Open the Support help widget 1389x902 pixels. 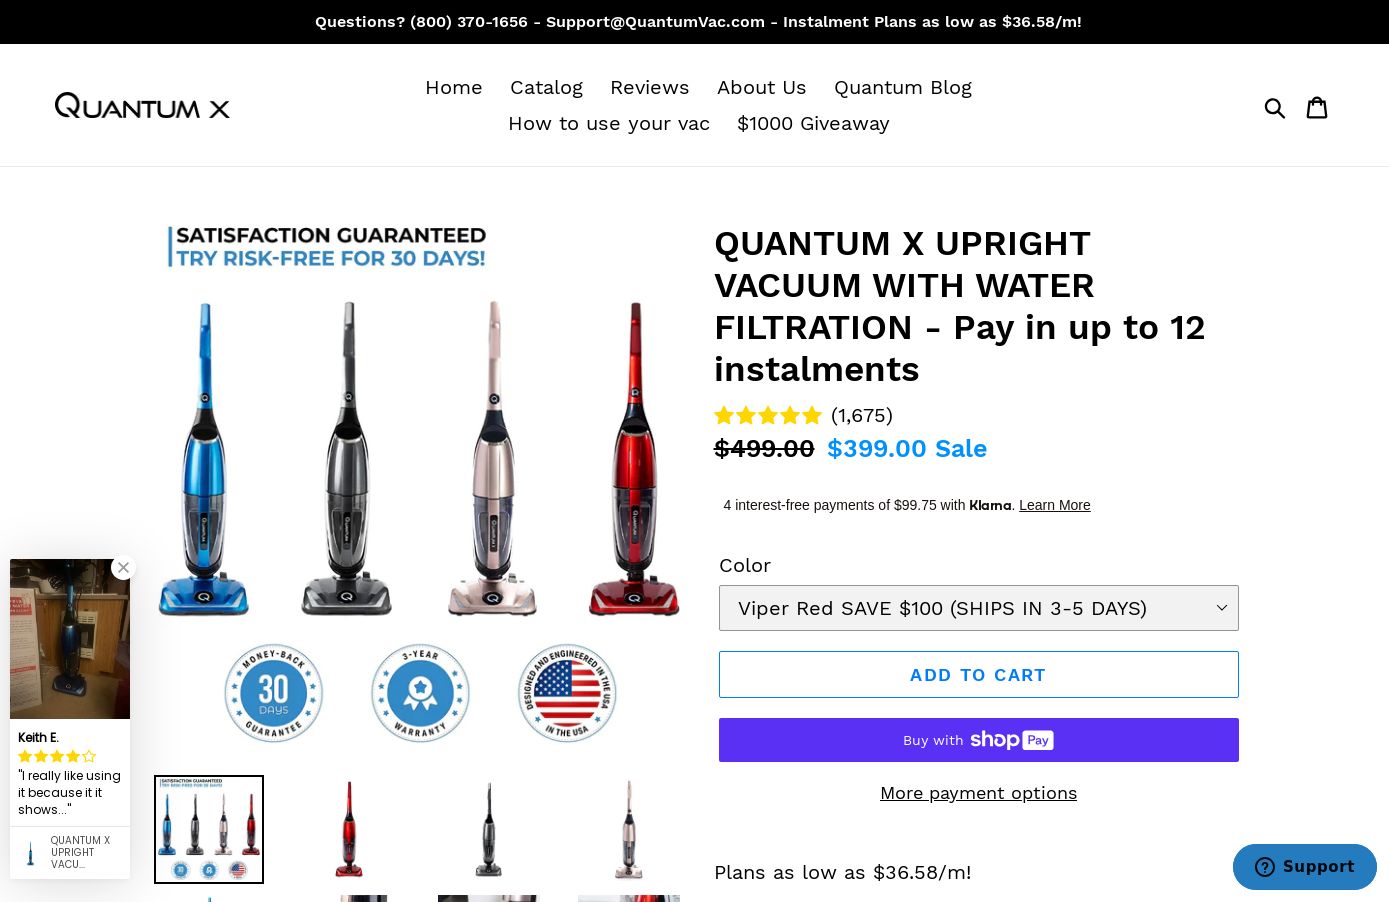1305,867
